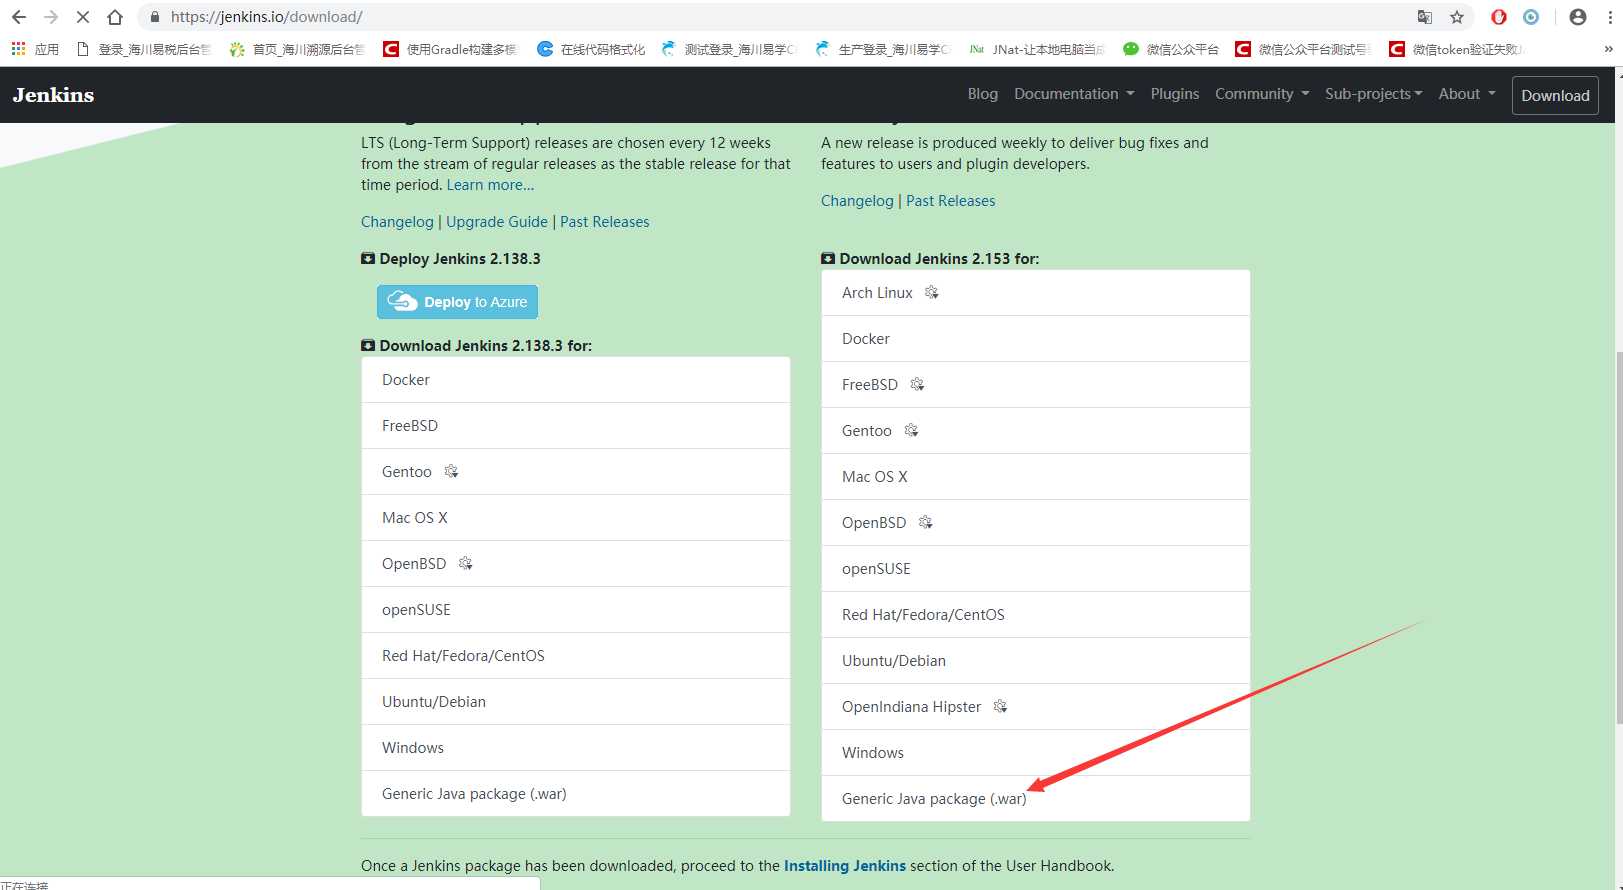Screen dimensions: 1623x890
Task: Click the gear icon beside LTS OpenBSD
Action: [x=465, y=563]
